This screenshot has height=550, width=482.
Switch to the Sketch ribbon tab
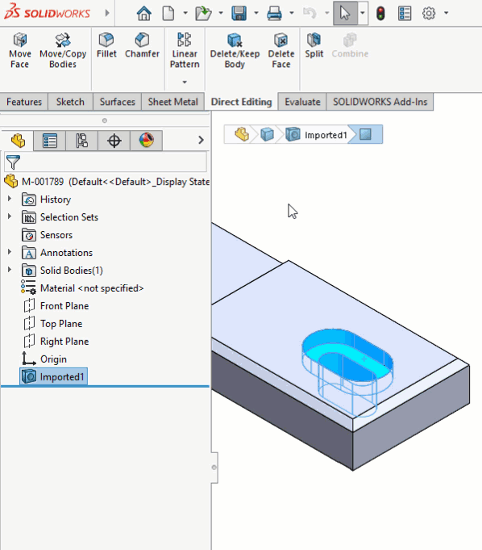tap(70, 102)
